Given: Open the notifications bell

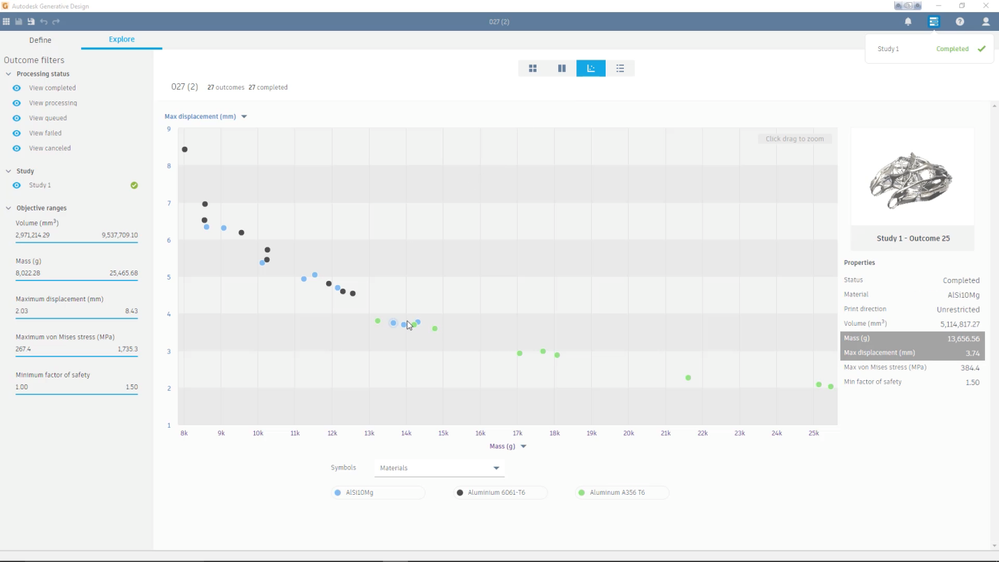Looking at the screenshot, I should pos(908,22).
